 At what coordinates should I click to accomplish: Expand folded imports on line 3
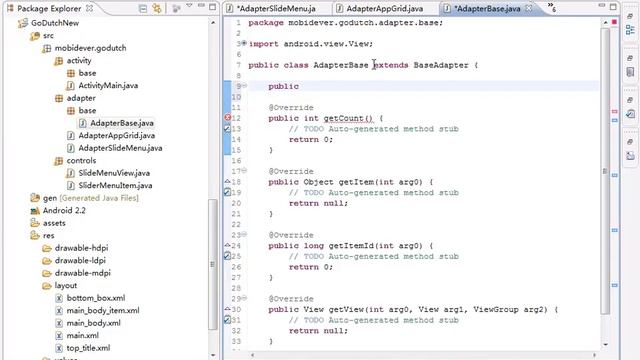(244, 43)
